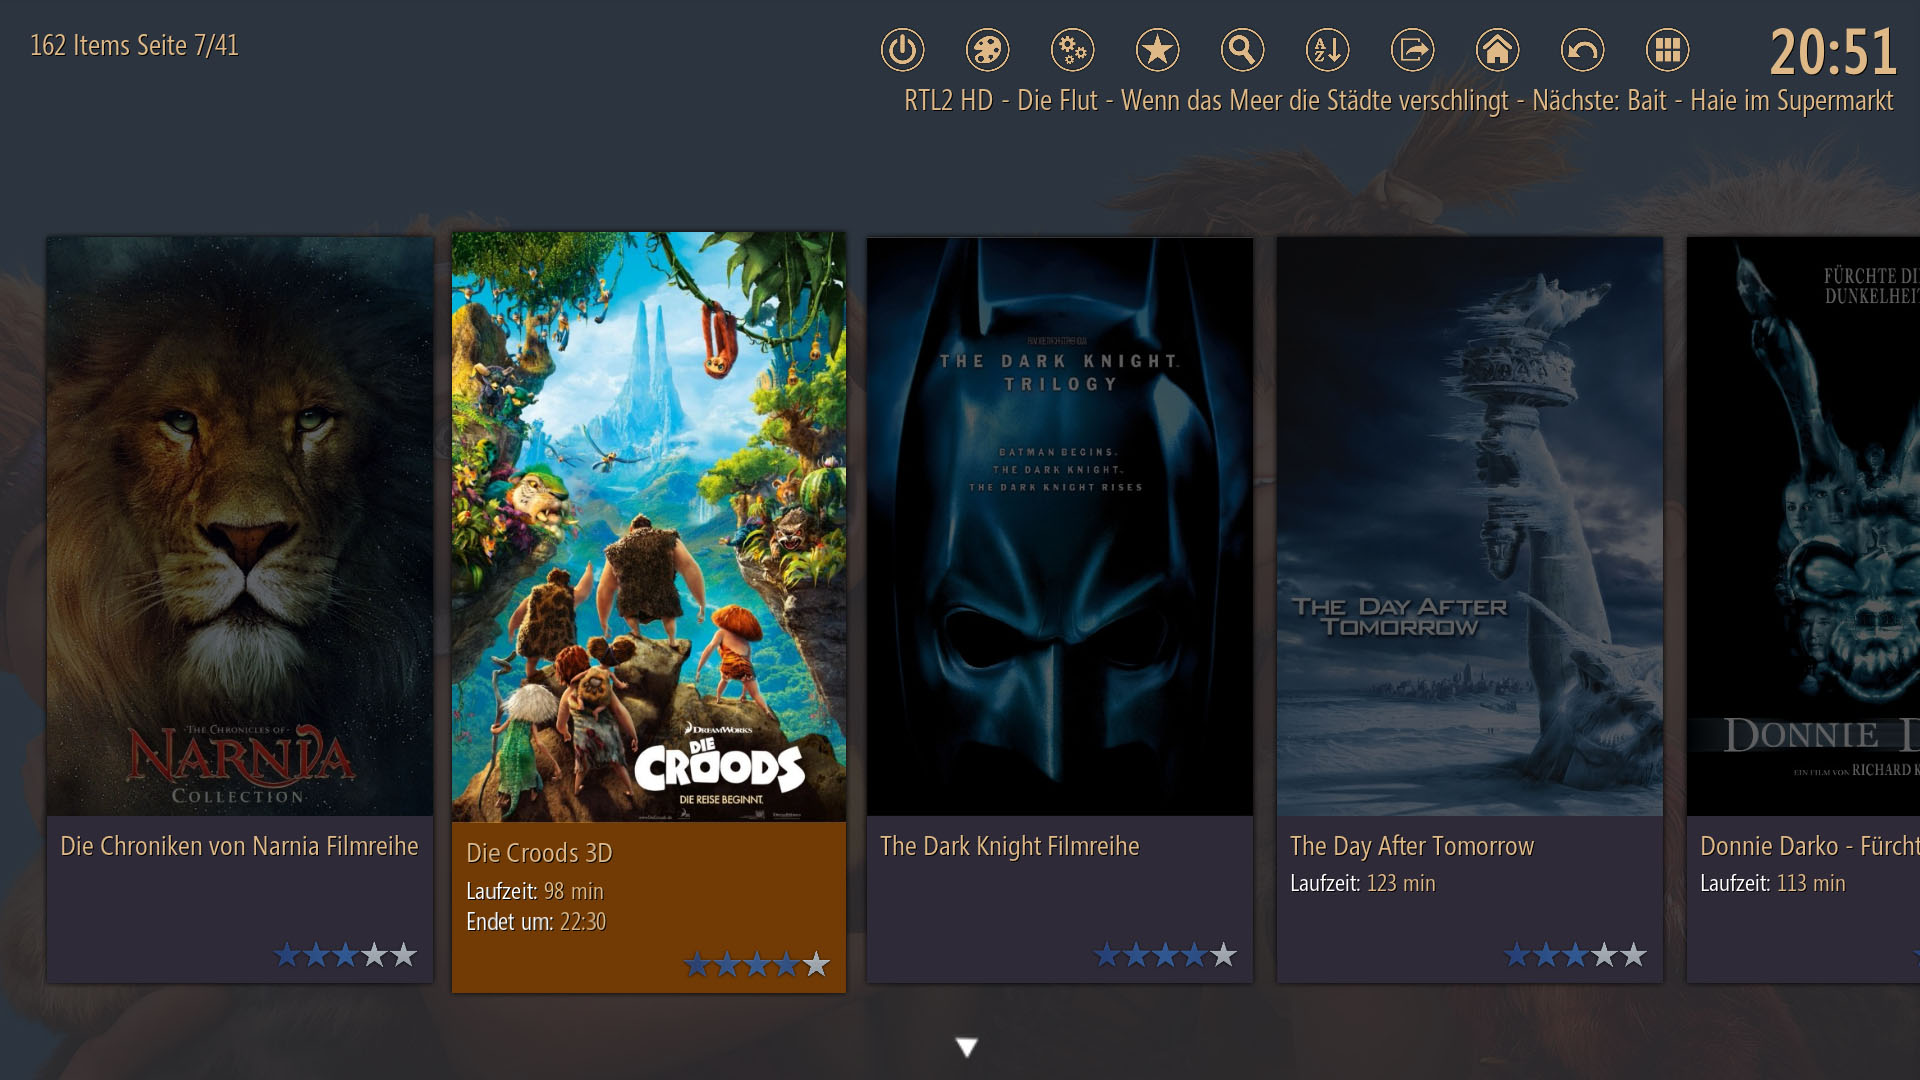Open favourites with the star icon
The height and width of the screenshot is (1080, 1920).
(x=1157, y=50)
